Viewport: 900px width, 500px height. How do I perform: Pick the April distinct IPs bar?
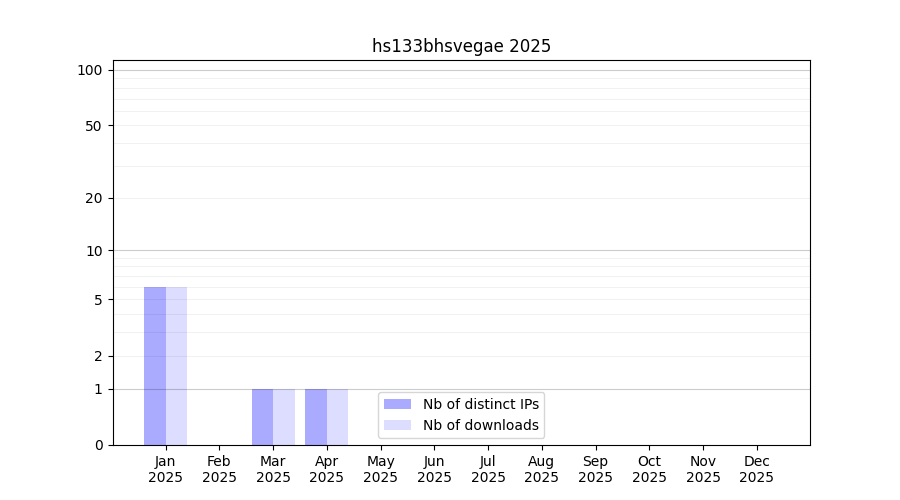pos(316,417)
